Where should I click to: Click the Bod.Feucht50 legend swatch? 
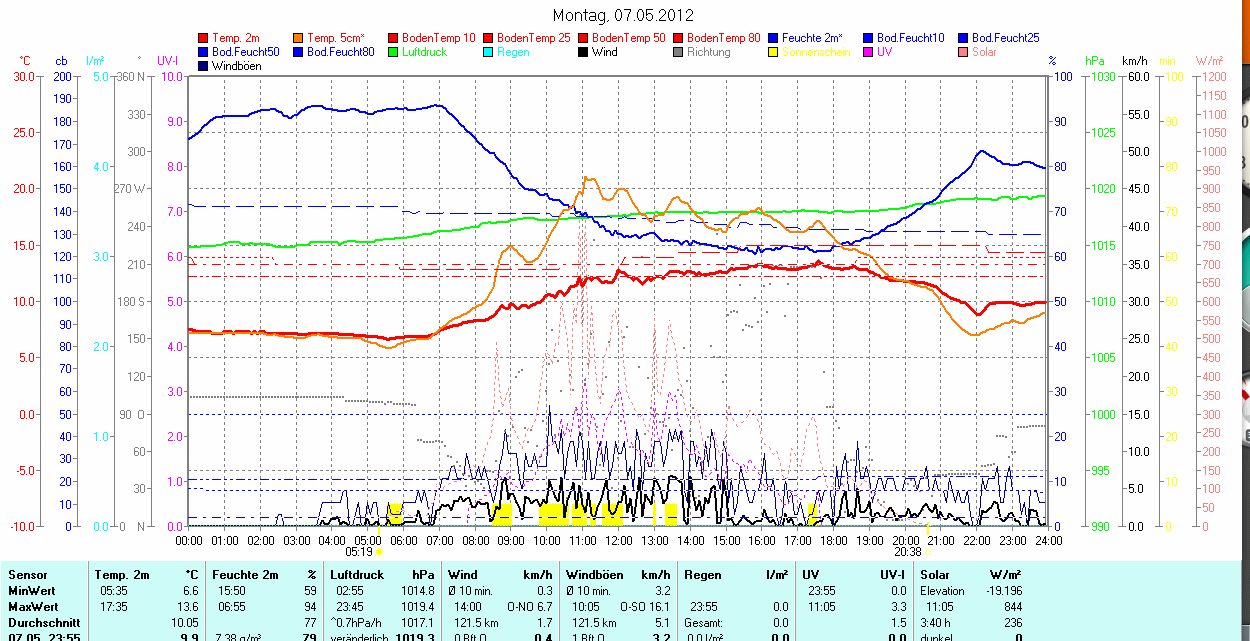(203, 52)
